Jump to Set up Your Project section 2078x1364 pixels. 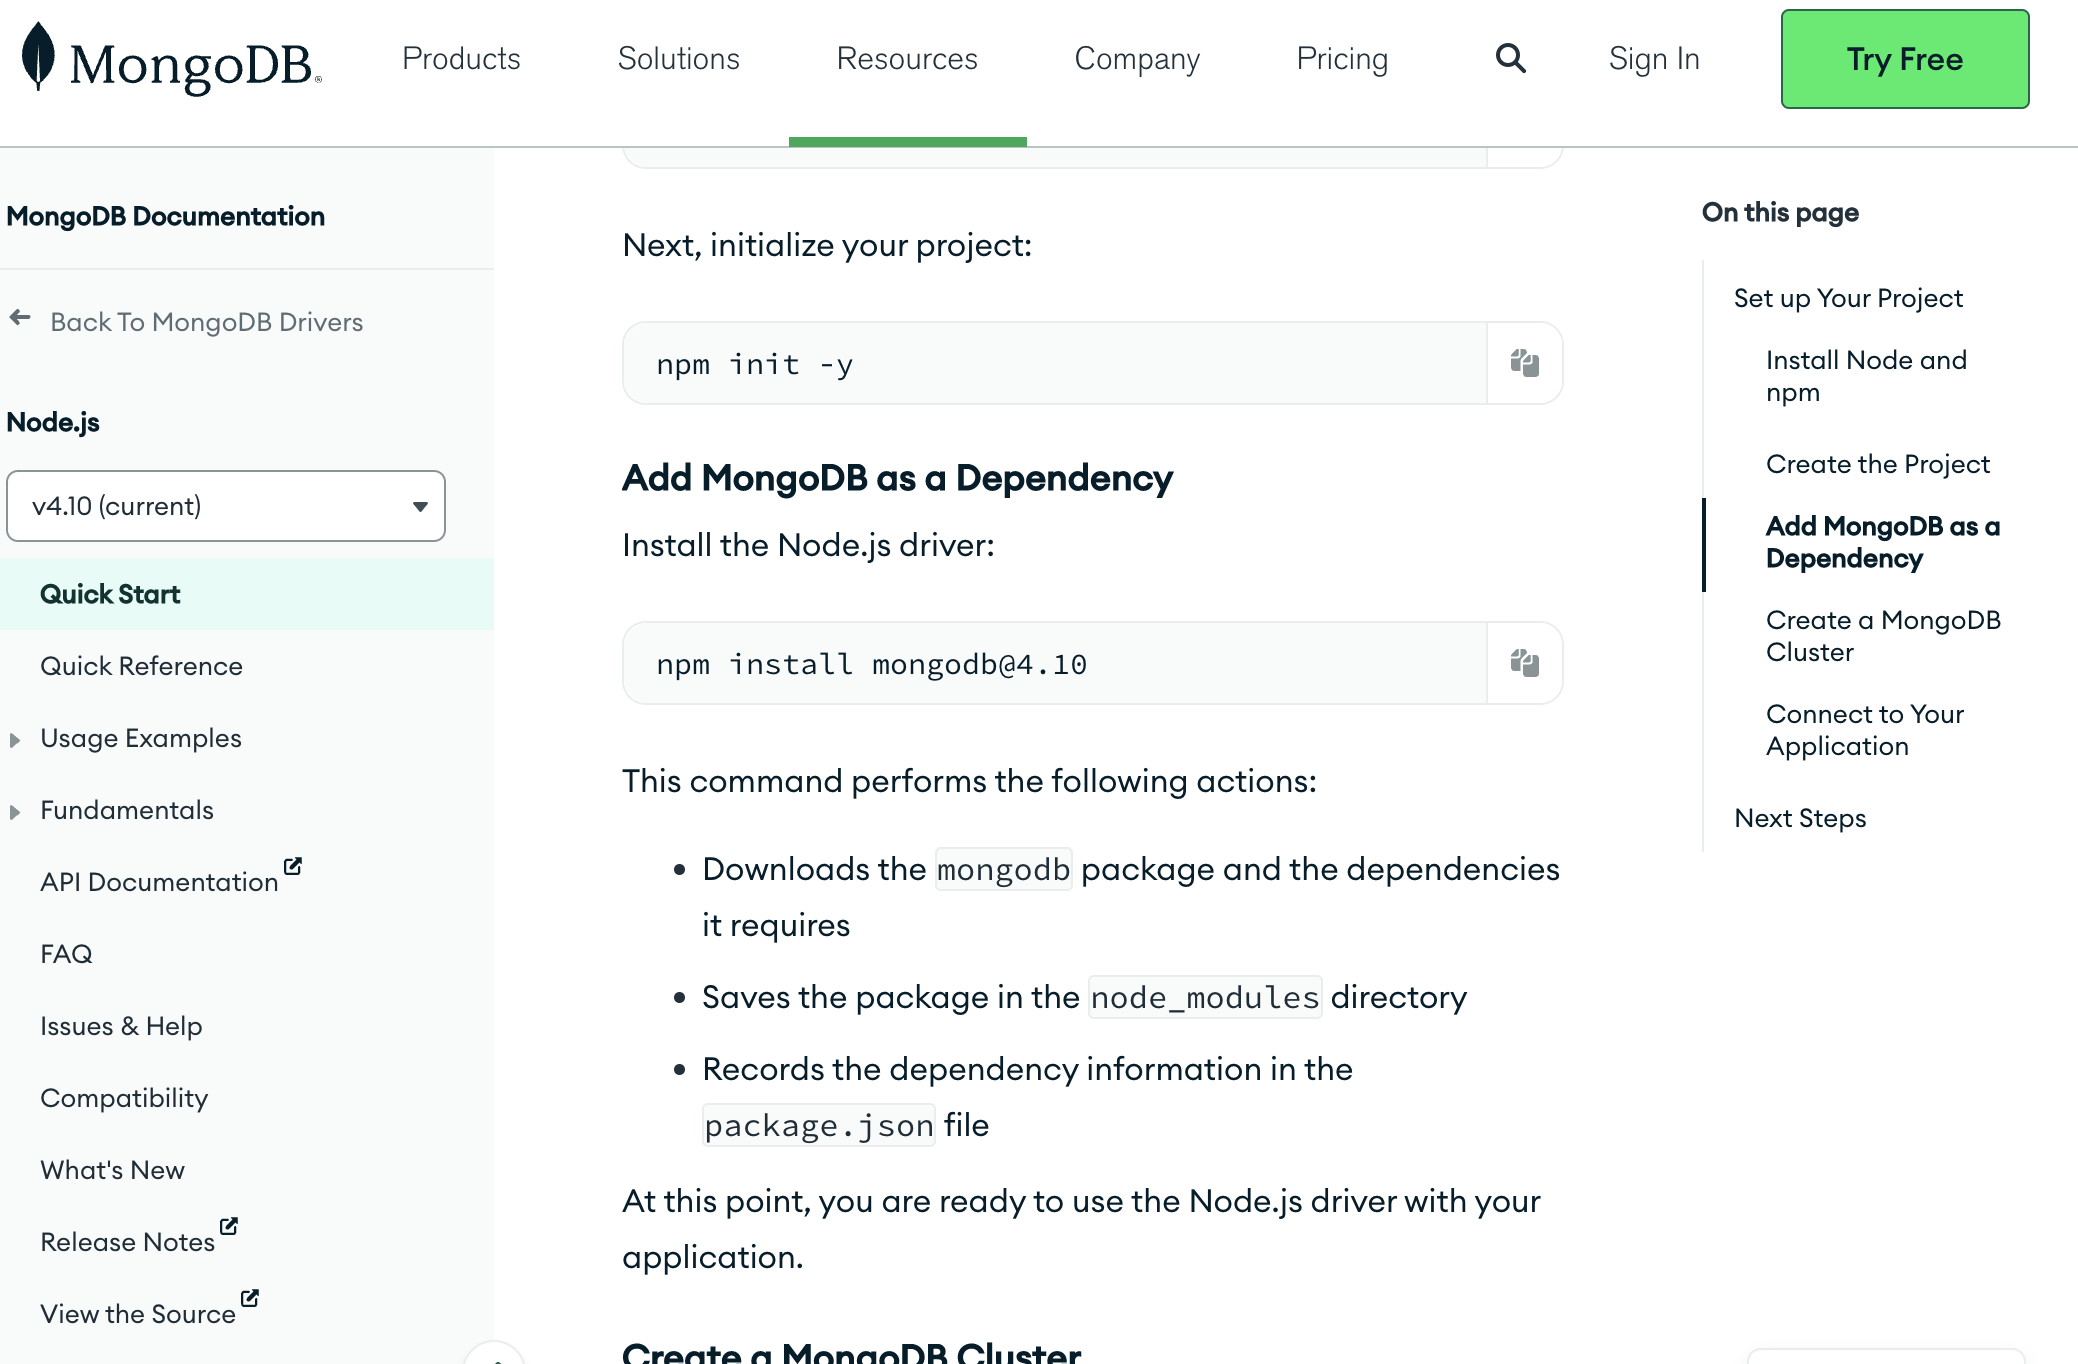1848,298
